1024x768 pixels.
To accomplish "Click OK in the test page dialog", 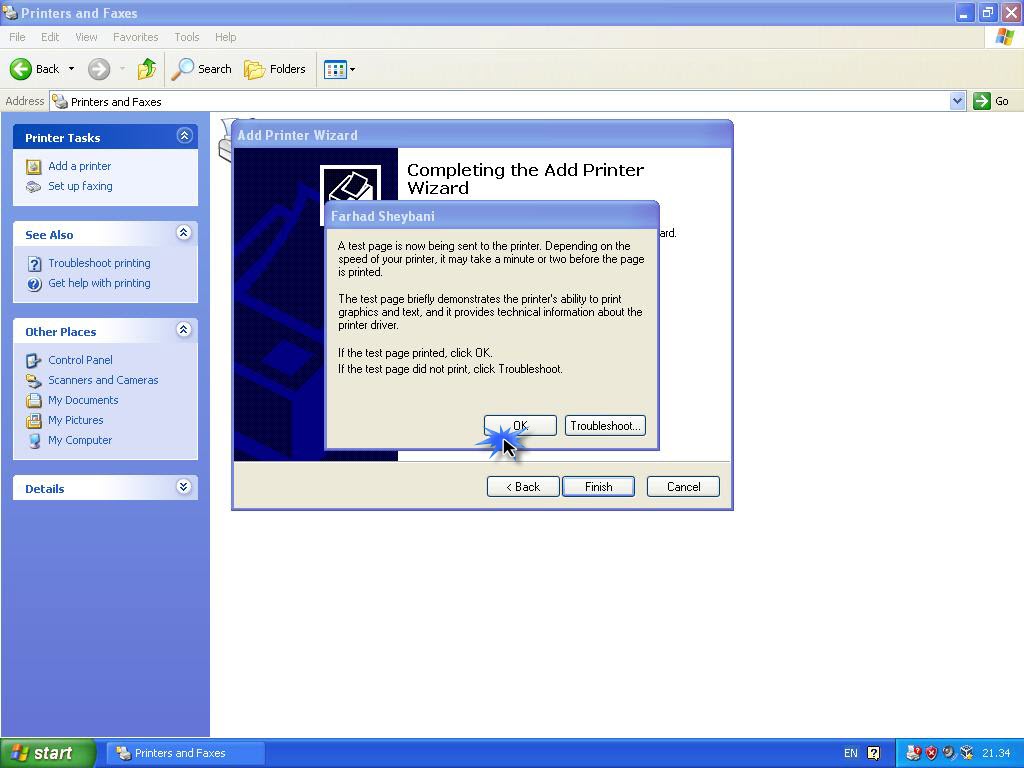I will point(519,426).
